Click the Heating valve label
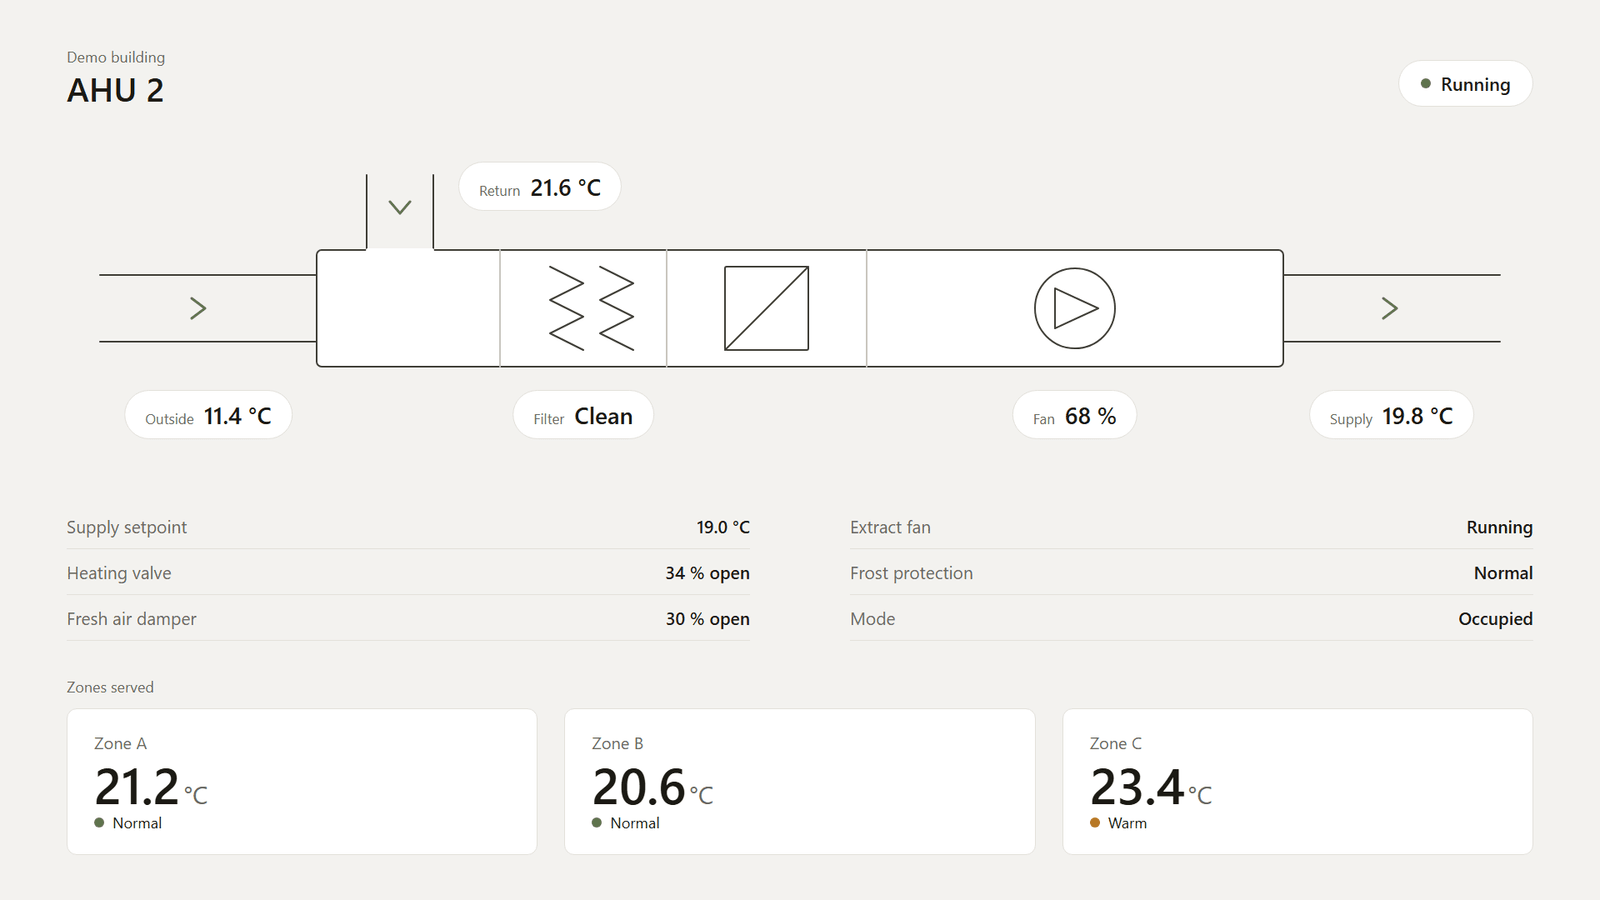1600x900 pixels. [119, 573]
